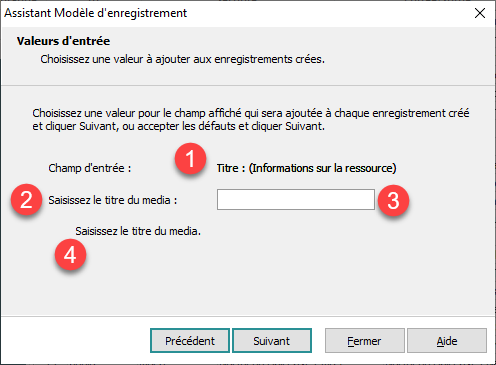Screen dimensions: 496x365
Task: Click the "Saisissez le titre du media :" field label
Action: (x=113, y=200)
